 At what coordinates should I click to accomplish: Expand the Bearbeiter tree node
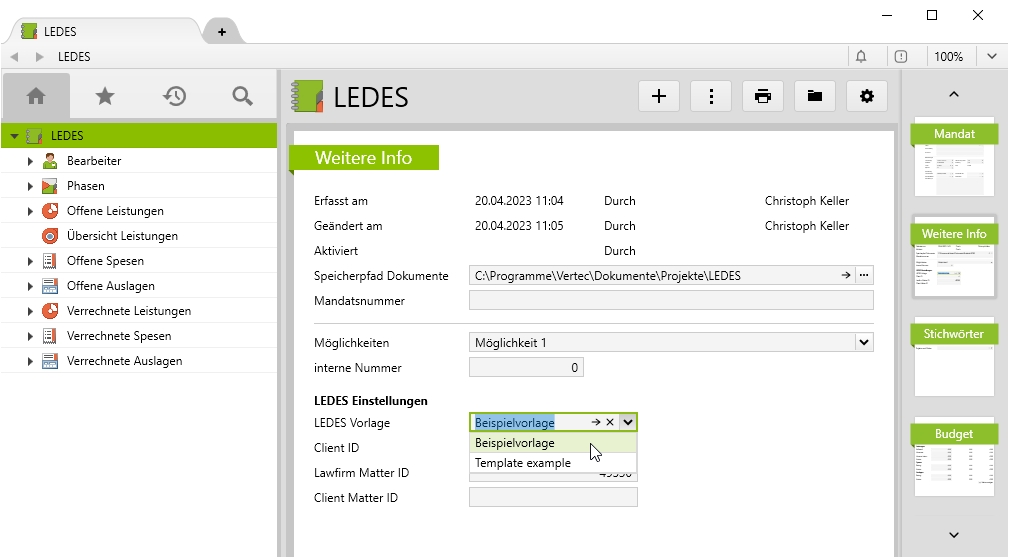point(30,161)
